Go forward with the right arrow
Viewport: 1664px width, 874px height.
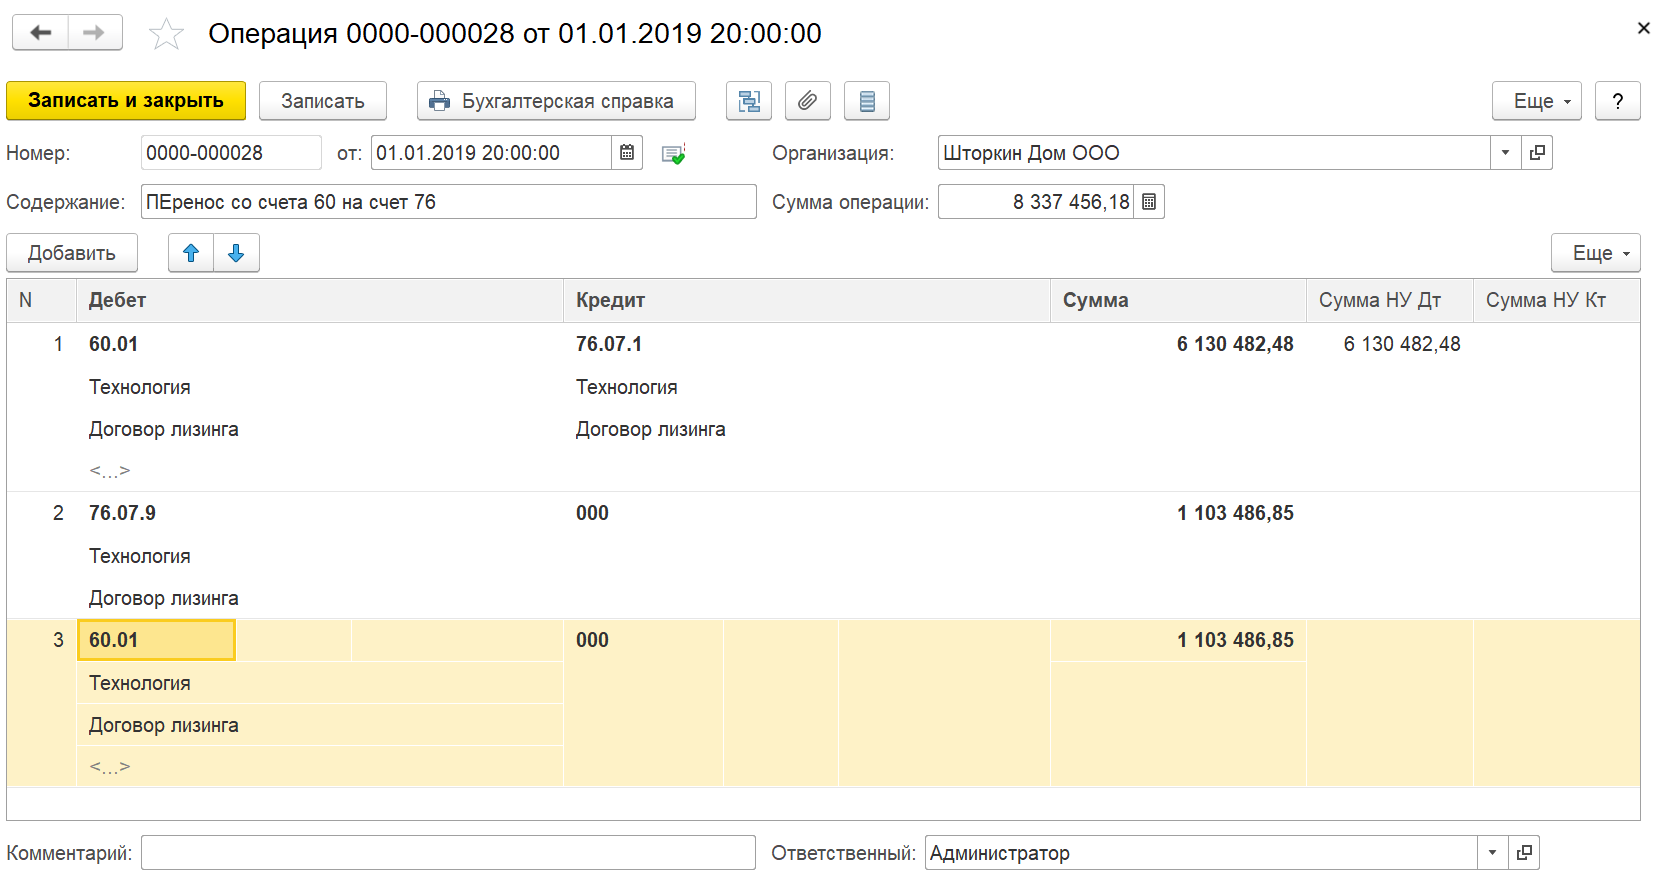(x=95, y=32)
